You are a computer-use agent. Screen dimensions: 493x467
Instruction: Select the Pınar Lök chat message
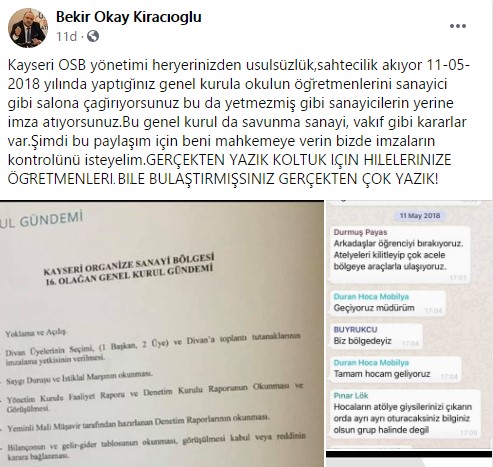[405, 413]
